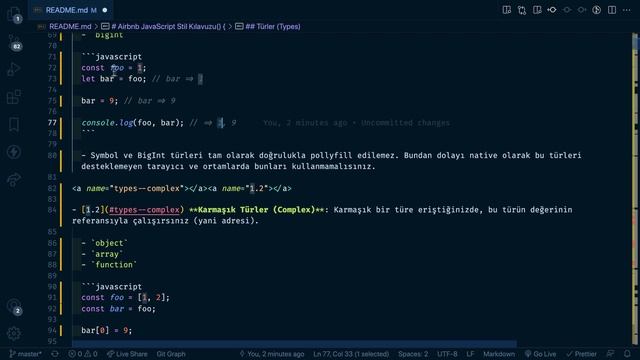The width and height of the screenshot is (640, 360).
Task: Click the feedback icon beside the bell
Action: 610,354
